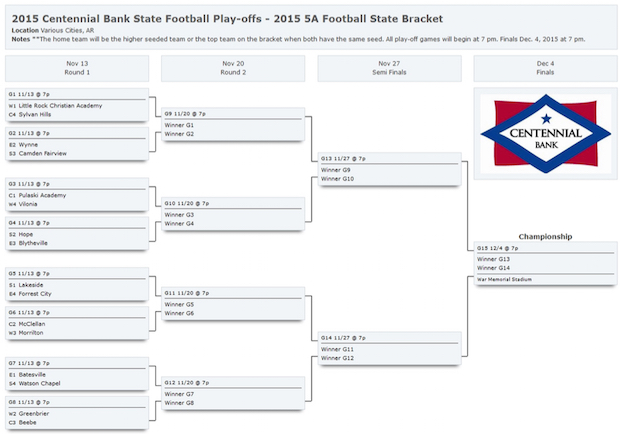Open the Dec 4 Finals column header

[x=545, y=68]
